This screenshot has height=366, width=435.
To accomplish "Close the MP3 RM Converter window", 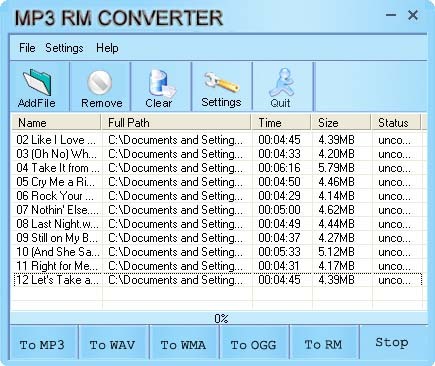I will click(413, 15).
